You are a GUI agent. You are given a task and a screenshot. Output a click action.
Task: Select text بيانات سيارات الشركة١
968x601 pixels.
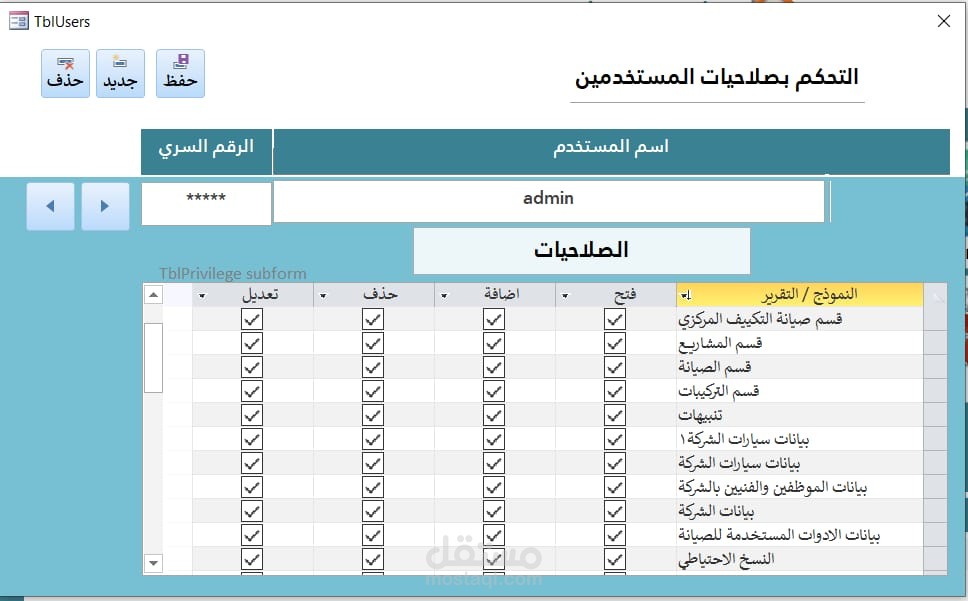[744, 439]
